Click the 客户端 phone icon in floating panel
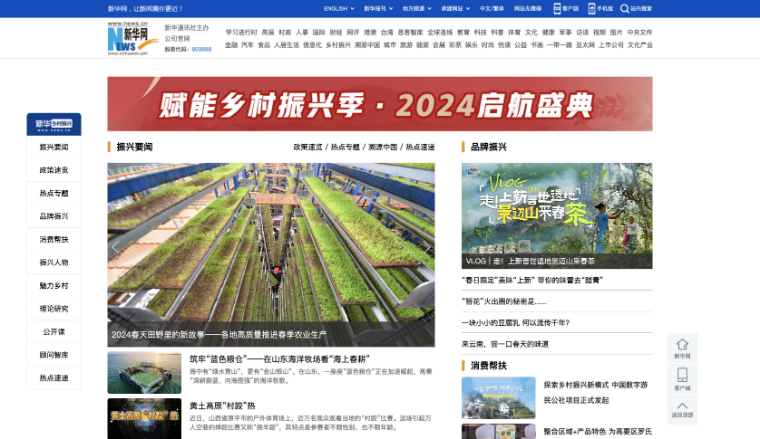Viewport: 760px width, 439px height. (682, 375)
